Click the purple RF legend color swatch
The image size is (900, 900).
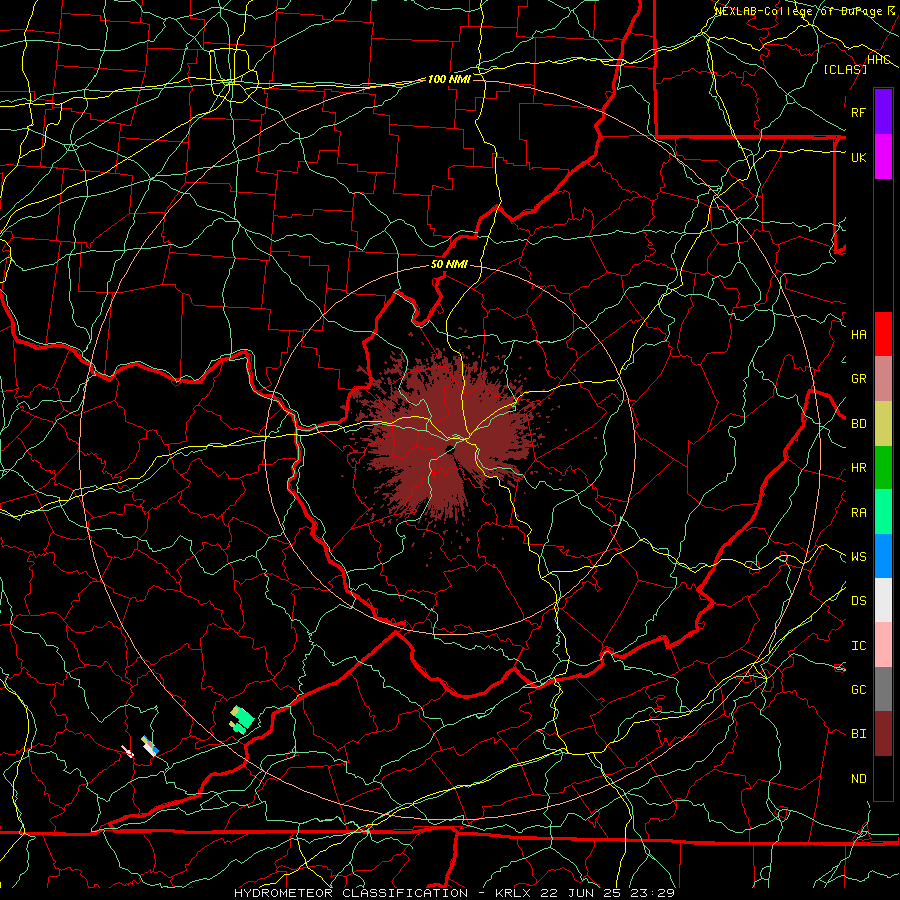tap(883, 112)
